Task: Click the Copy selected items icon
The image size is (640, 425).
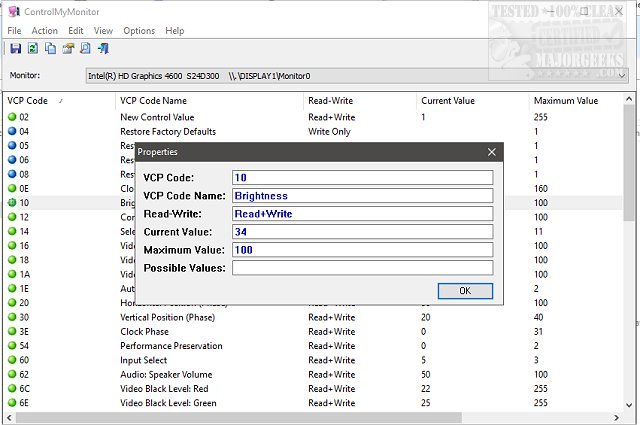Action: [x=50, y=48]
